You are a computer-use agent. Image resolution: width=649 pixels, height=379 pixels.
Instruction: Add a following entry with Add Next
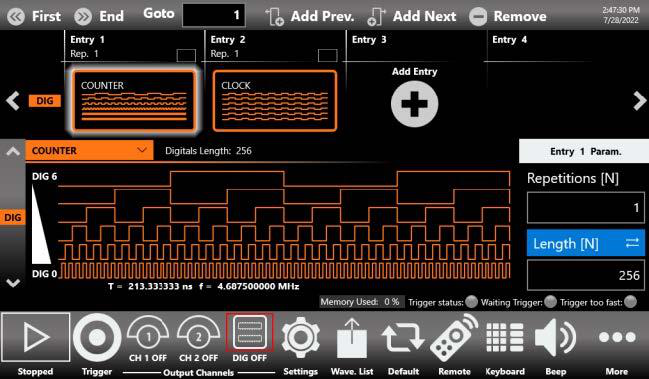[412, 17]
